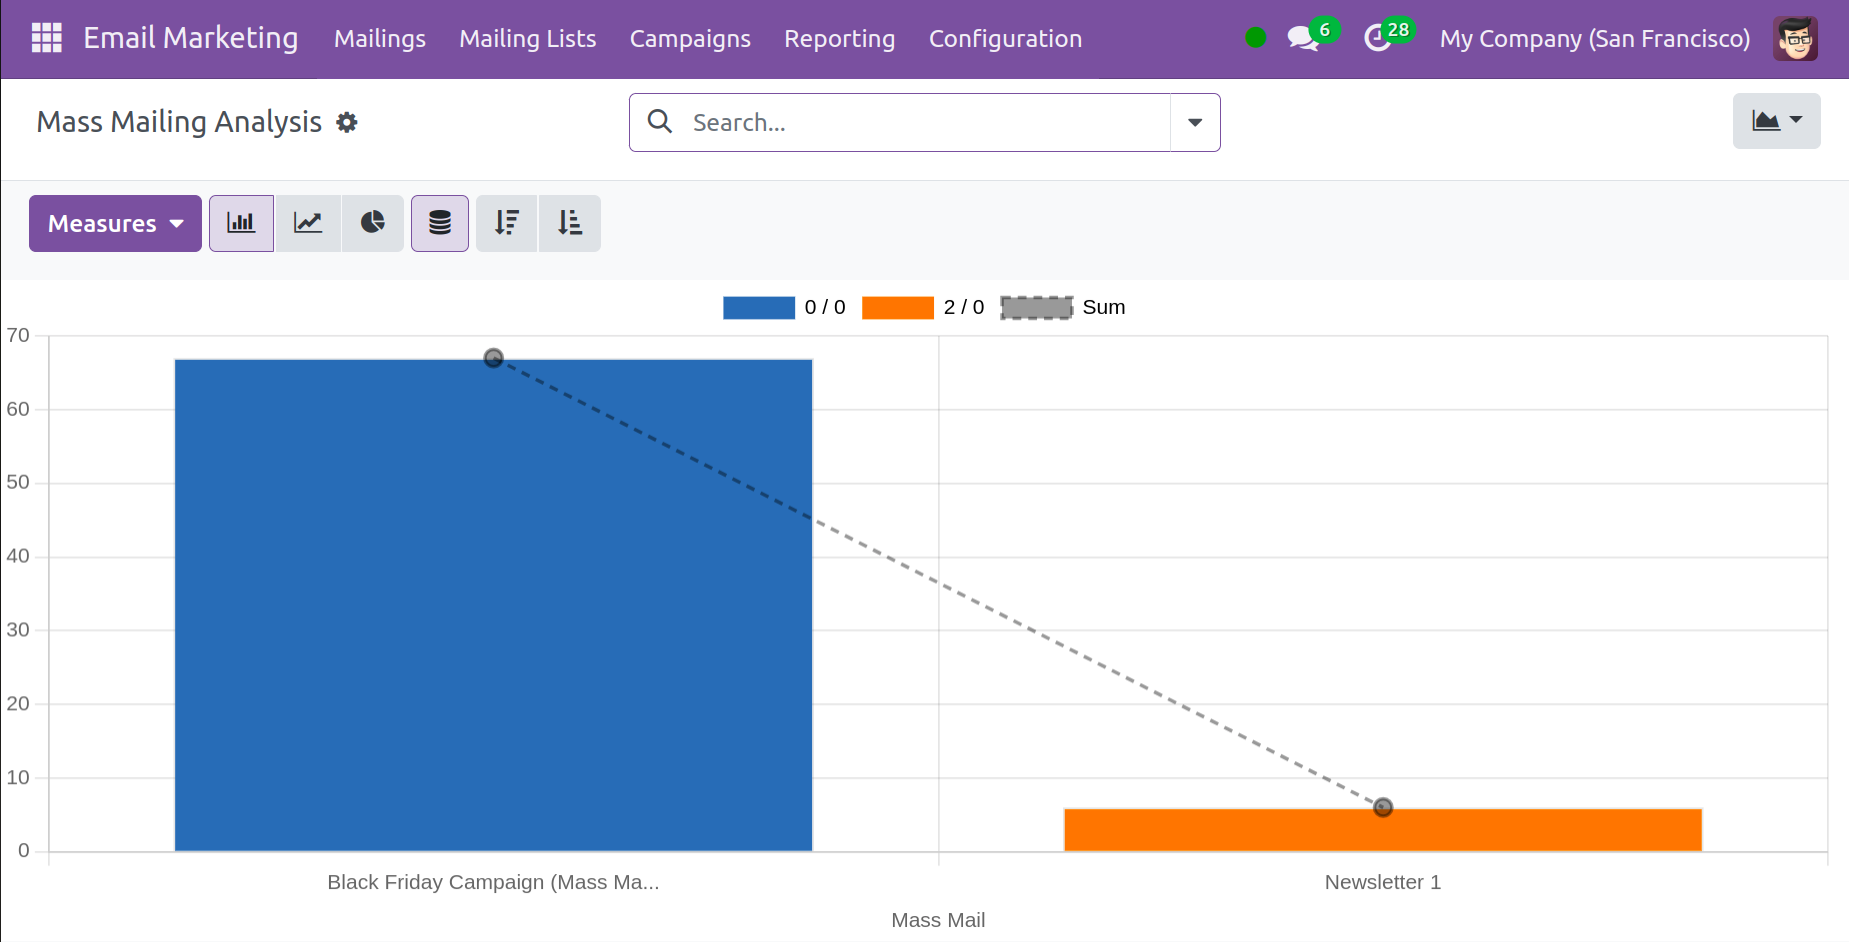The height and width of the screenshot is (942, 1849).
Task: Open the Mailing Lists menu
Action: tap(527, 39)
